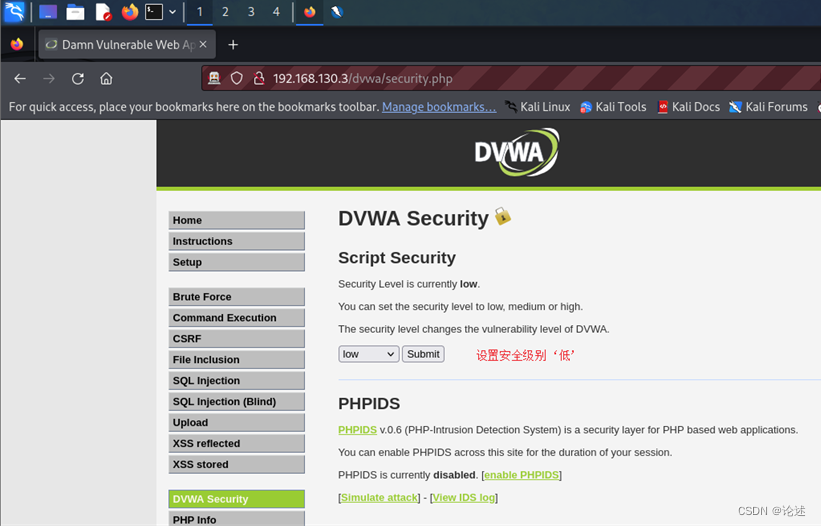
Task: Expand the terminal launcher dropdown arrow
Action: tap(172, 12)
